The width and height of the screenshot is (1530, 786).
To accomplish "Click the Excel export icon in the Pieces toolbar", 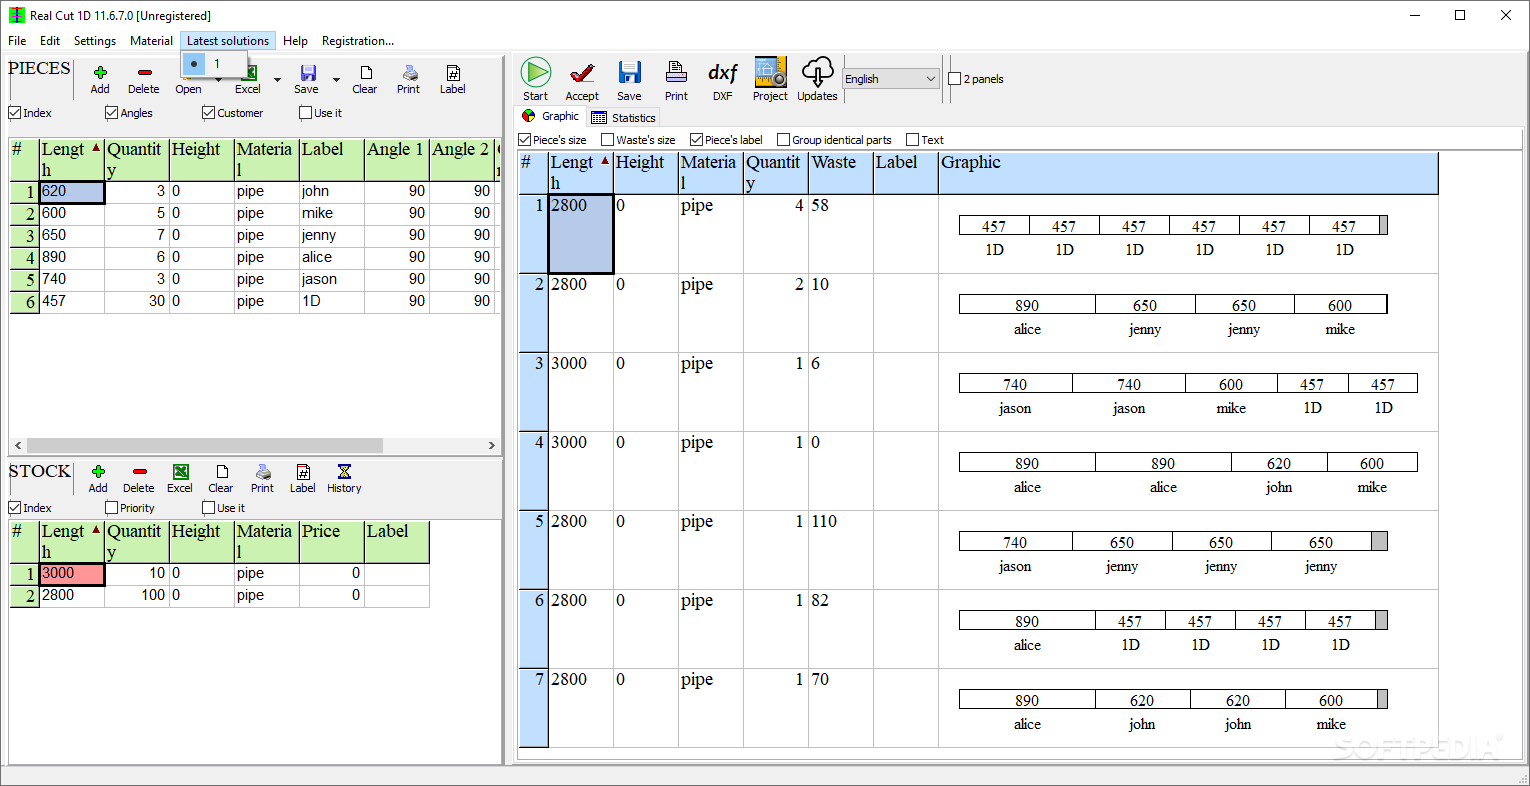I will [x=250, y=73].
